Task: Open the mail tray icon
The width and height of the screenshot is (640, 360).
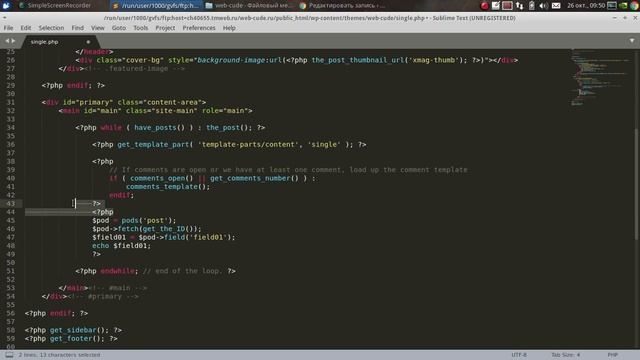Action: pyautogui.click(x=556, y=5)
